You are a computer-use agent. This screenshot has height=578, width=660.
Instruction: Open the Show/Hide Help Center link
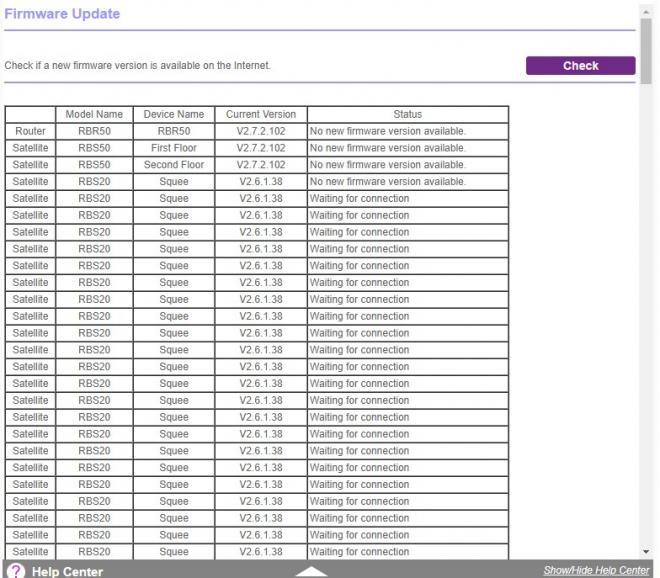coord(596,570)
